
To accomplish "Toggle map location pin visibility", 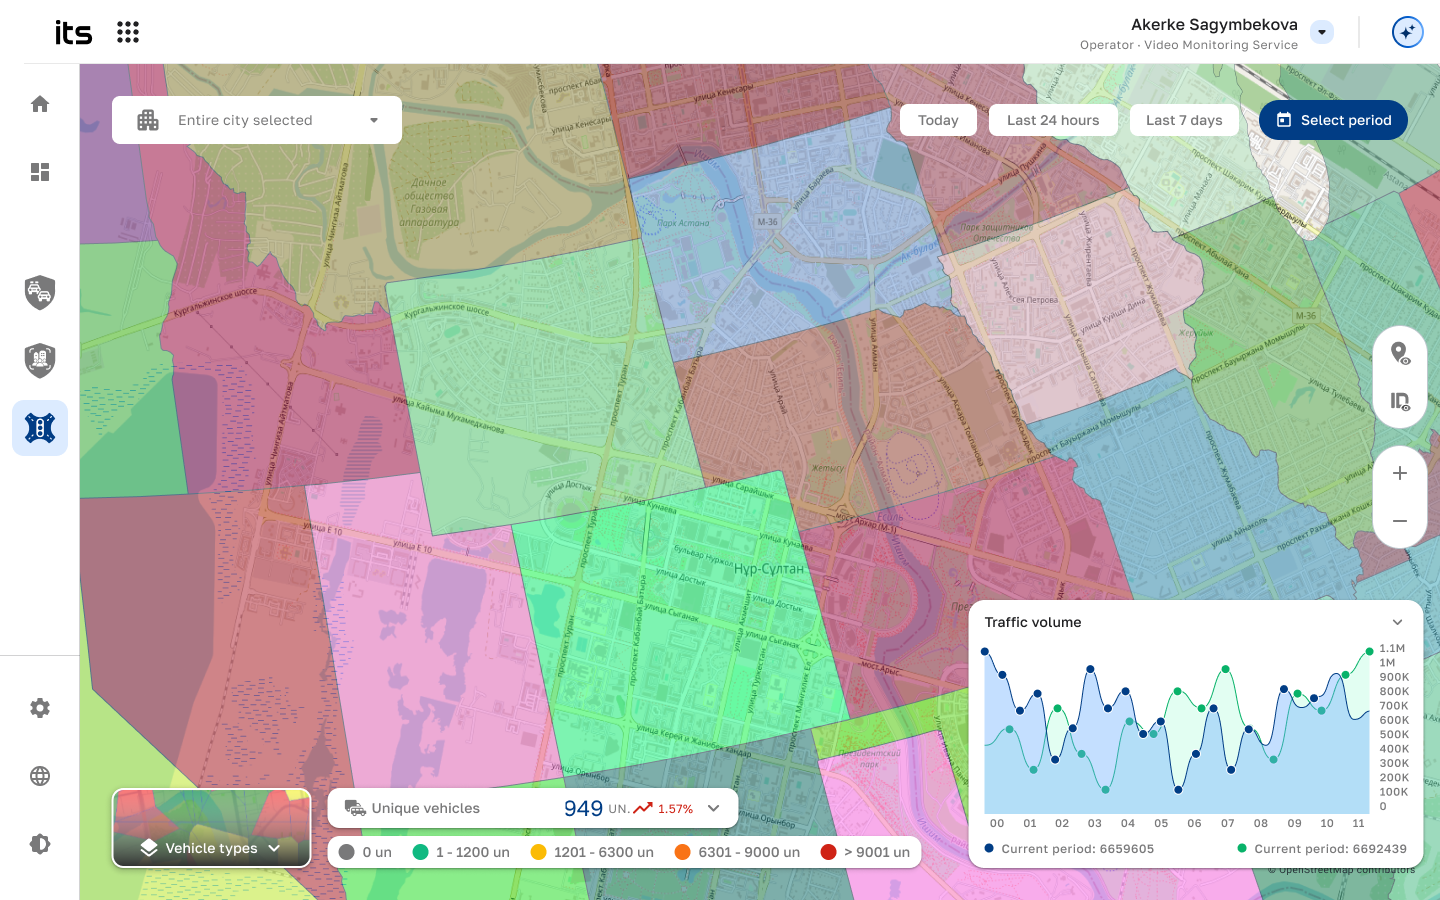I will [x=1400, y=353].
